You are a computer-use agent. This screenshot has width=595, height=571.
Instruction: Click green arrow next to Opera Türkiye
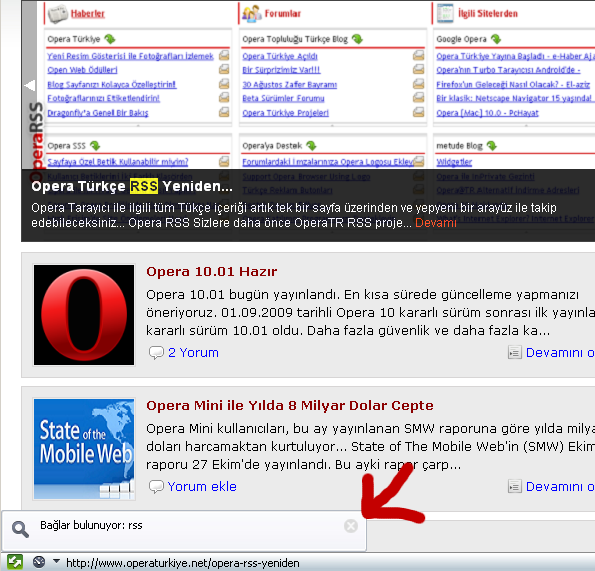point(110,39)
